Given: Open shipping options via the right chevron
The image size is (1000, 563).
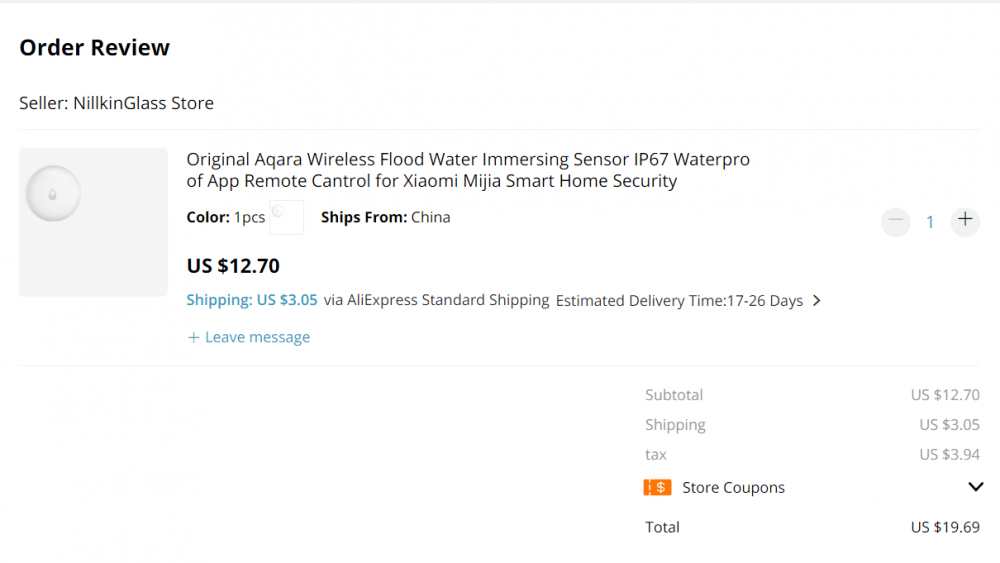Looking at the screenshot, I should point(817,300).
